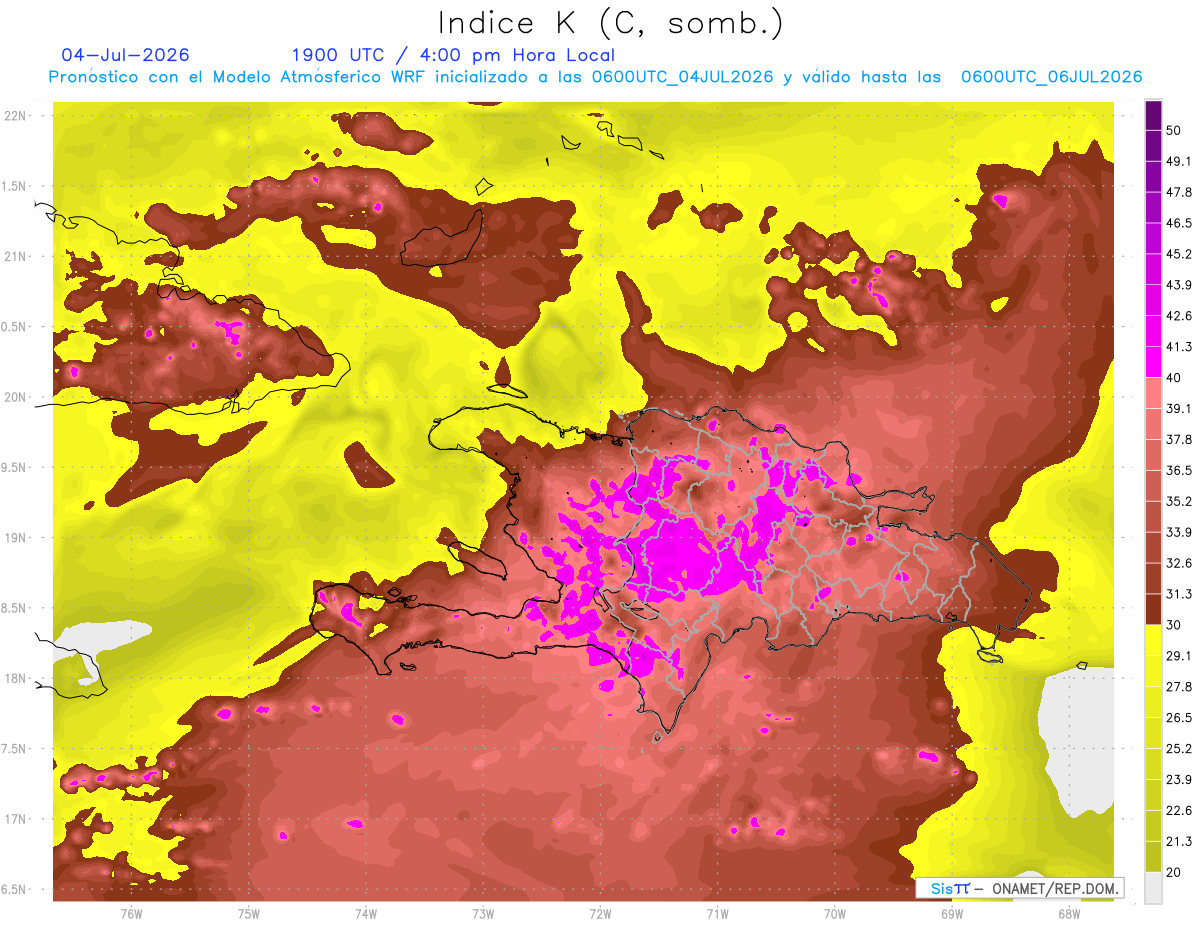Click the yellow legend segment between 29.1 and 30
Viewport: 1200px width, 927px height.
point(1153,639)
